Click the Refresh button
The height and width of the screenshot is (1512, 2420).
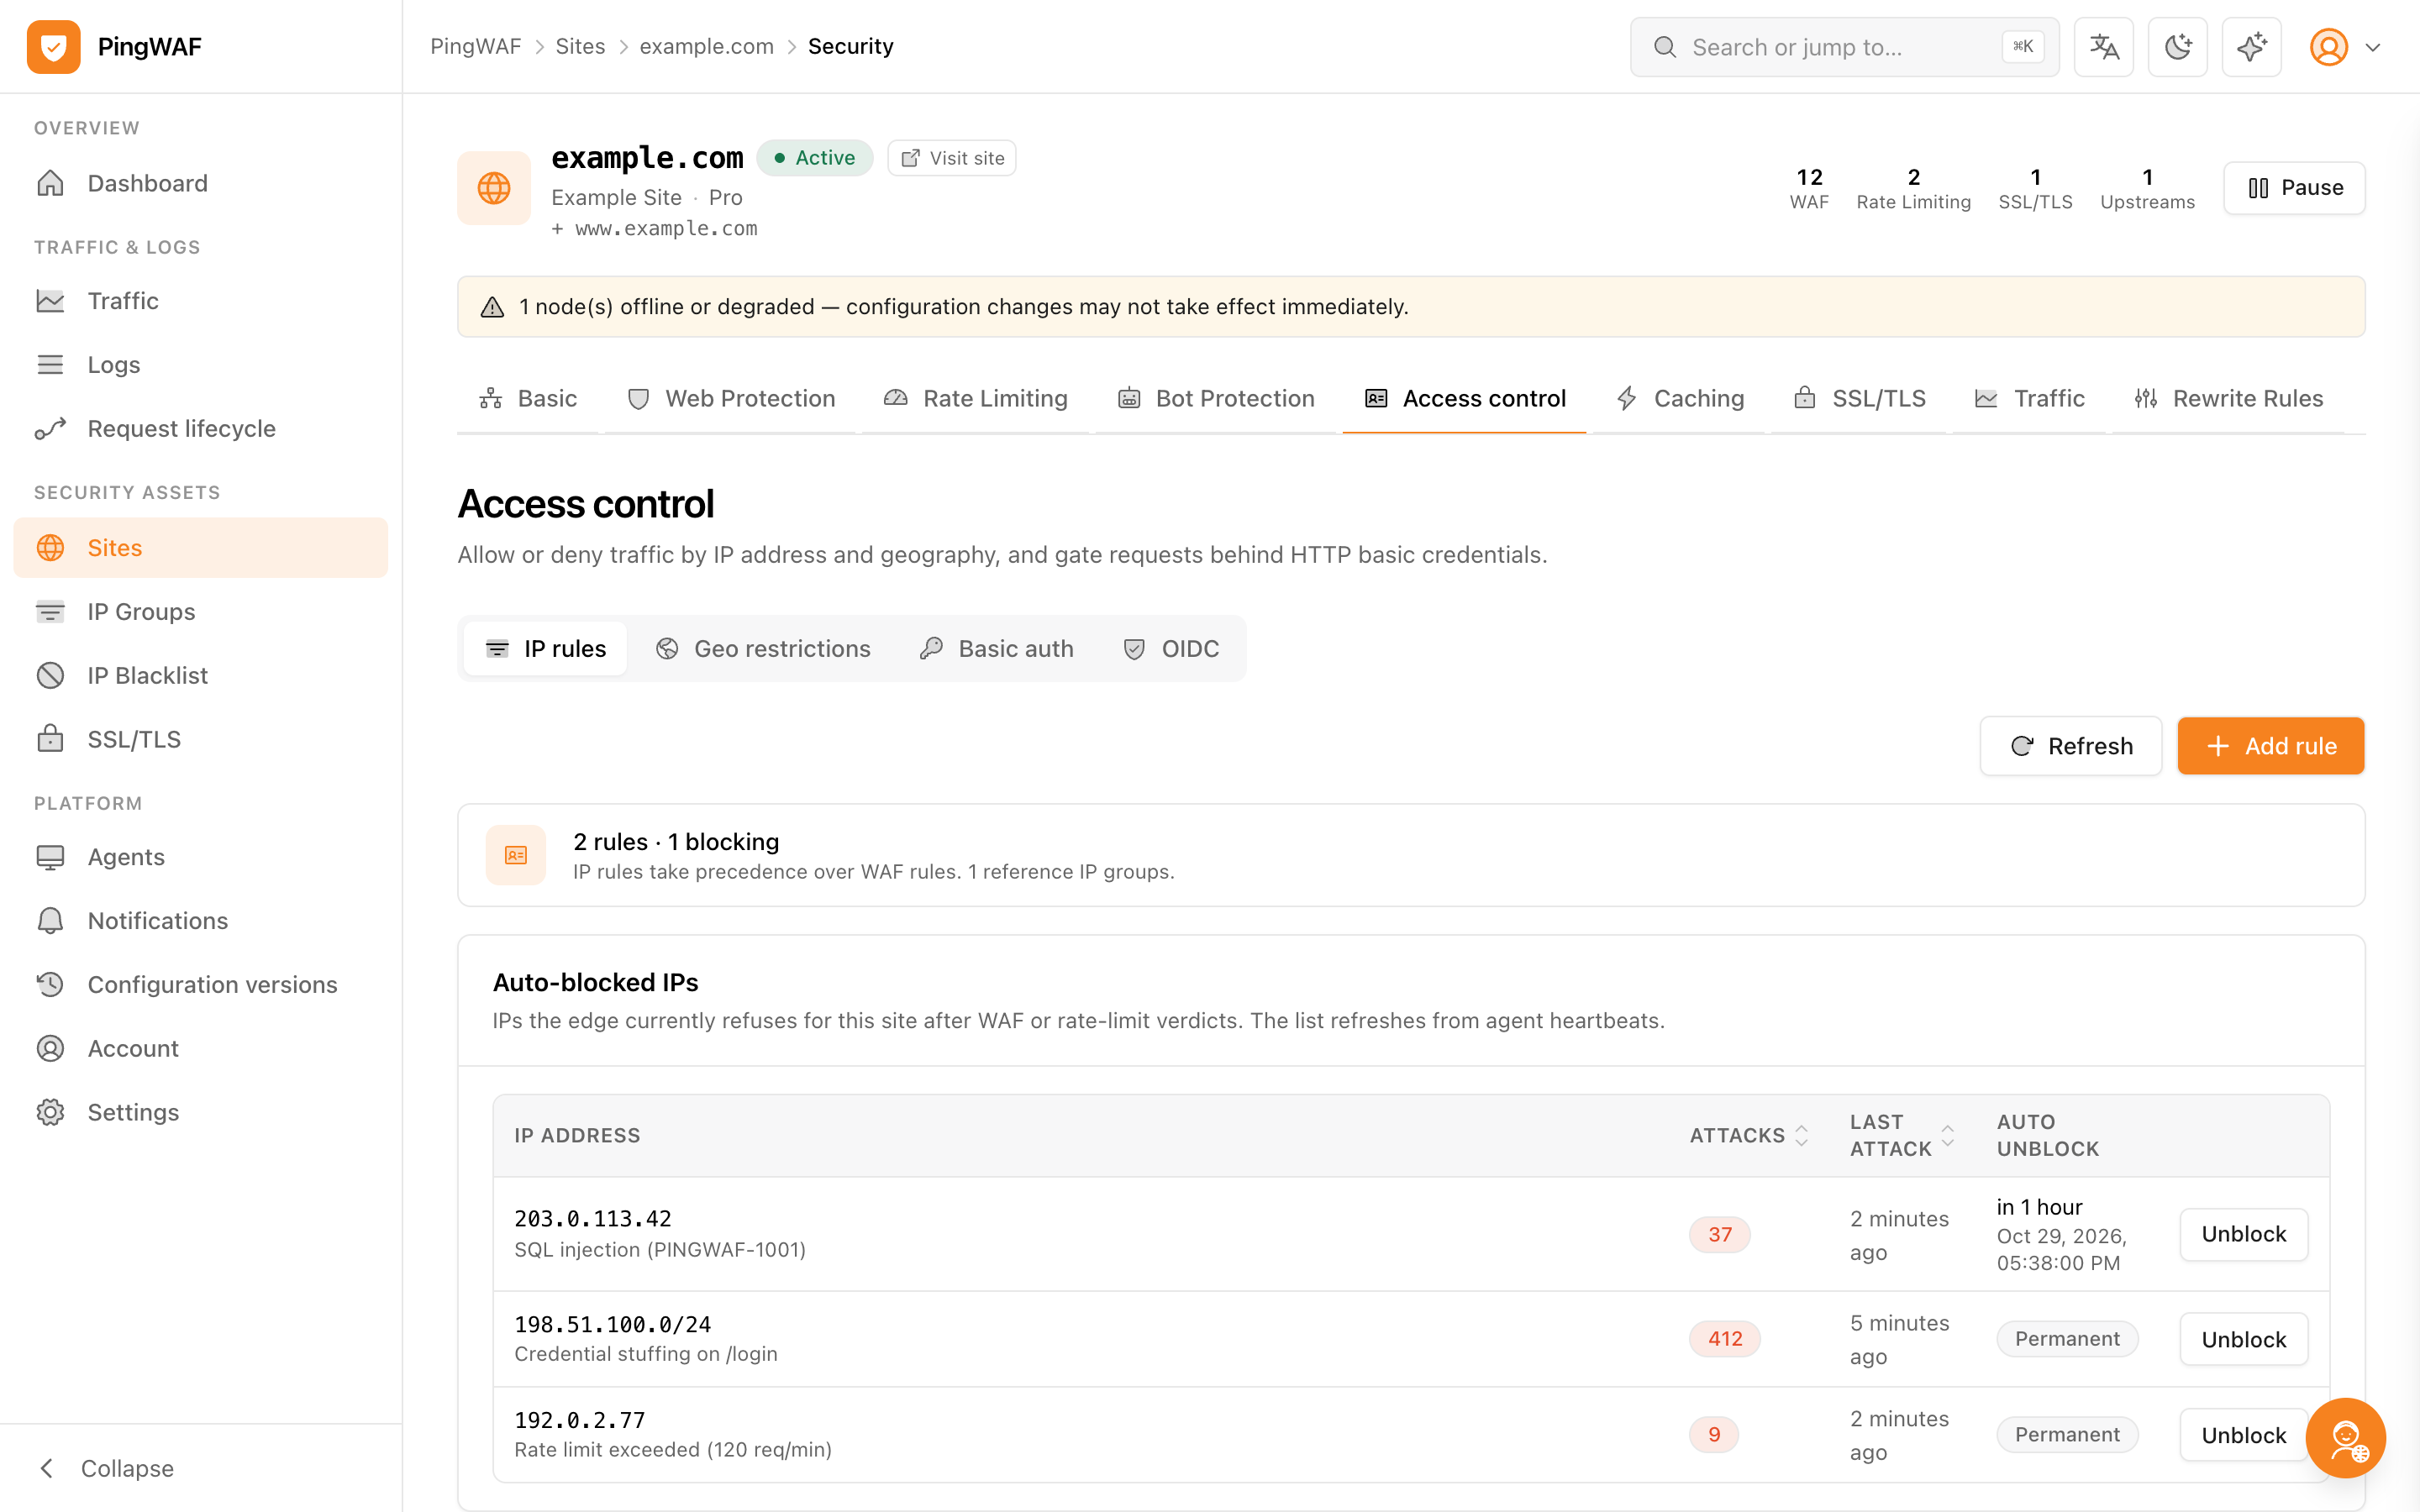pyautogui.click(x=2071, y=746)
